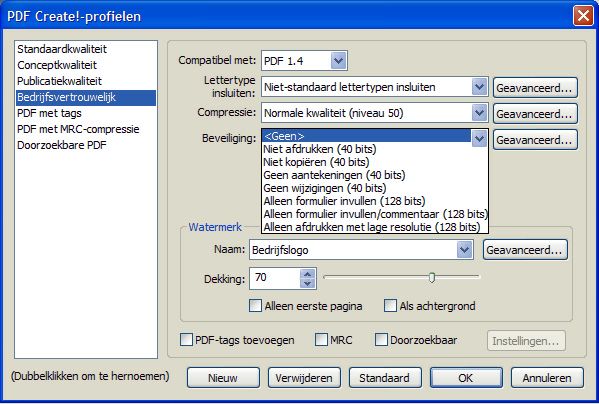Expand the Lettertype insluiten dropdown arrow
The image size is (599, 404).
pyautogui.click(x=479, y=87)
